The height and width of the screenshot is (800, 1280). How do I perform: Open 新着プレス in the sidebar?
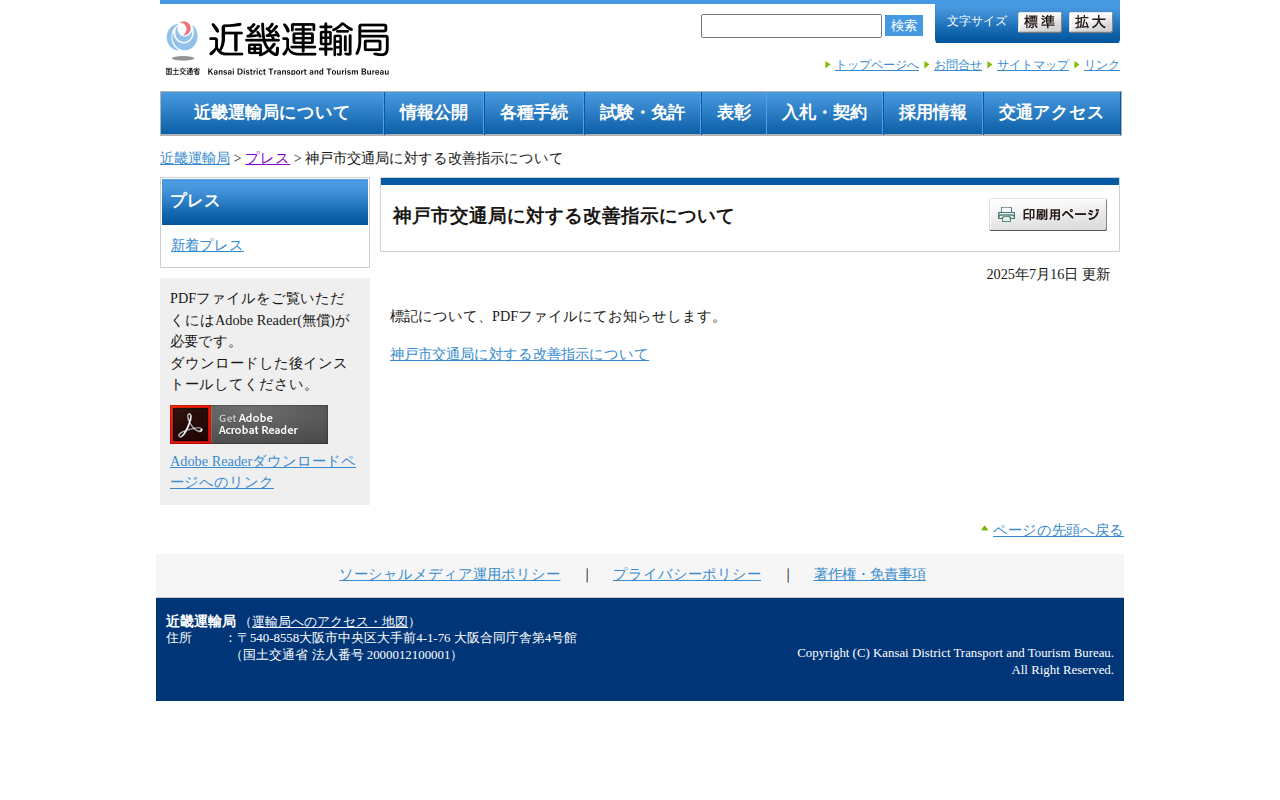pyautogui.click(x=207, y=245)
